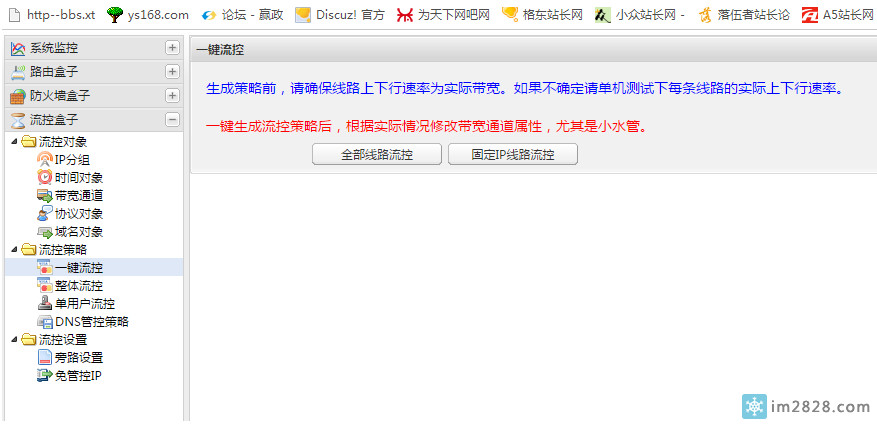Collapse the 流控对象 tree node arrow
Image resolution: width=877 pixels, height=424 pixels.
click(x=14, y=142)
